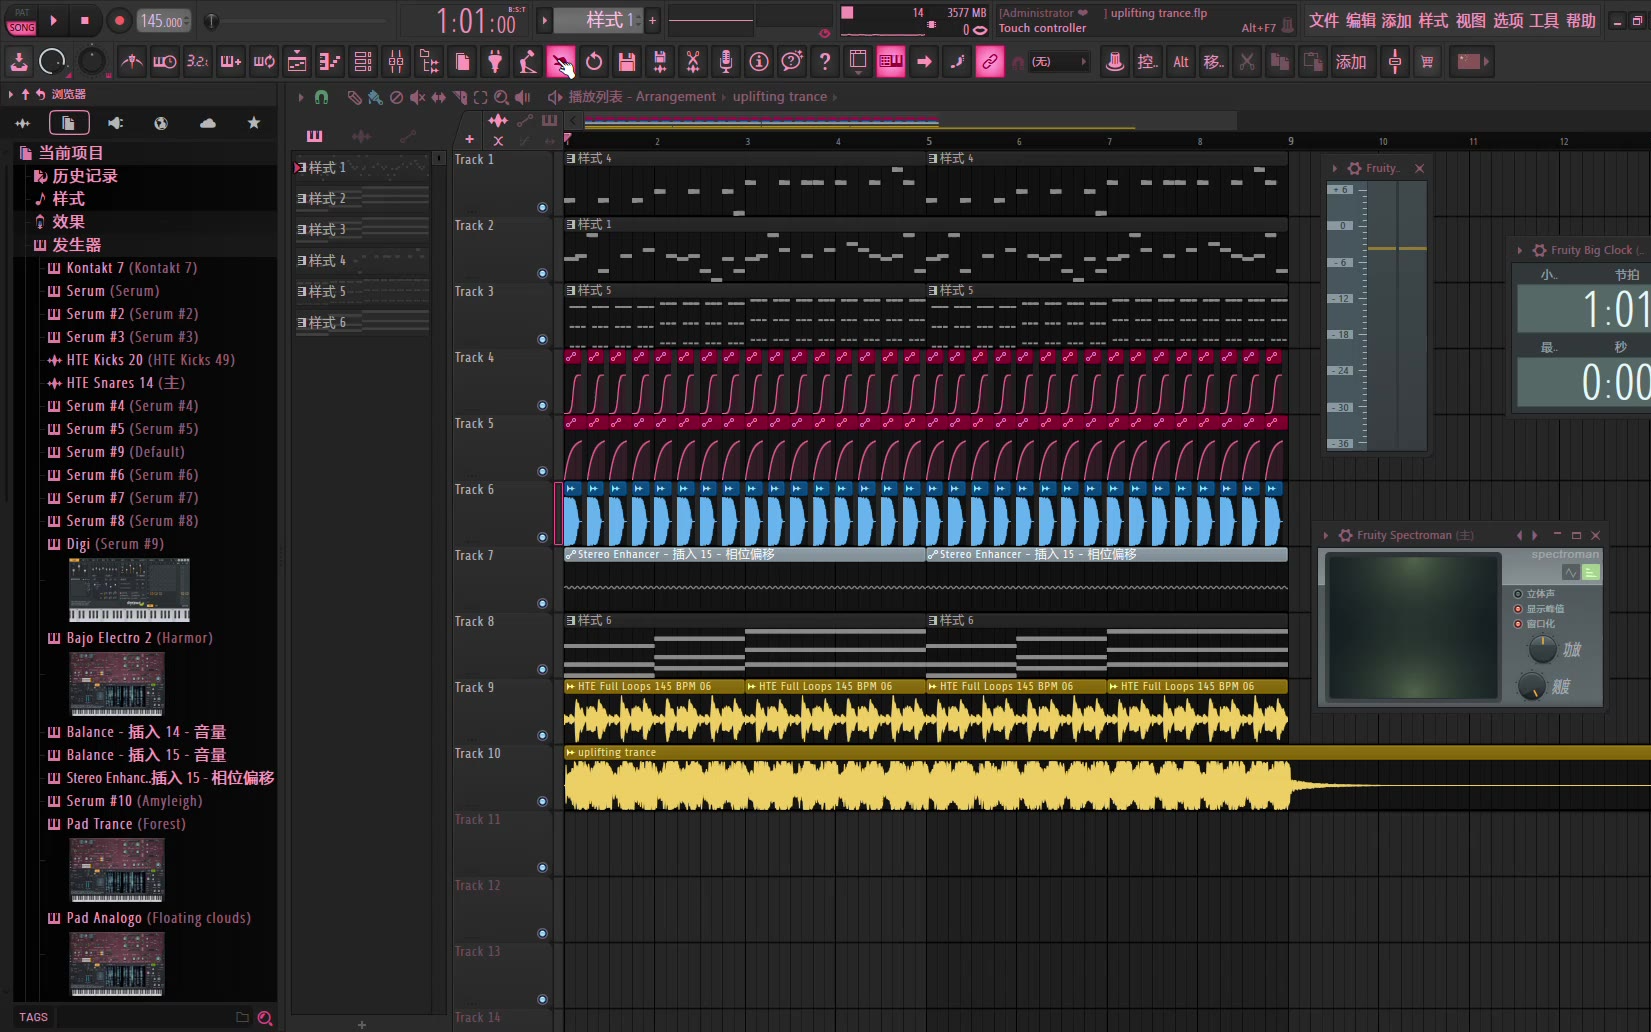Click the shopping cart icon in toolbar
Viewport: 1651px width, 1032px height.
[1427, 62]
